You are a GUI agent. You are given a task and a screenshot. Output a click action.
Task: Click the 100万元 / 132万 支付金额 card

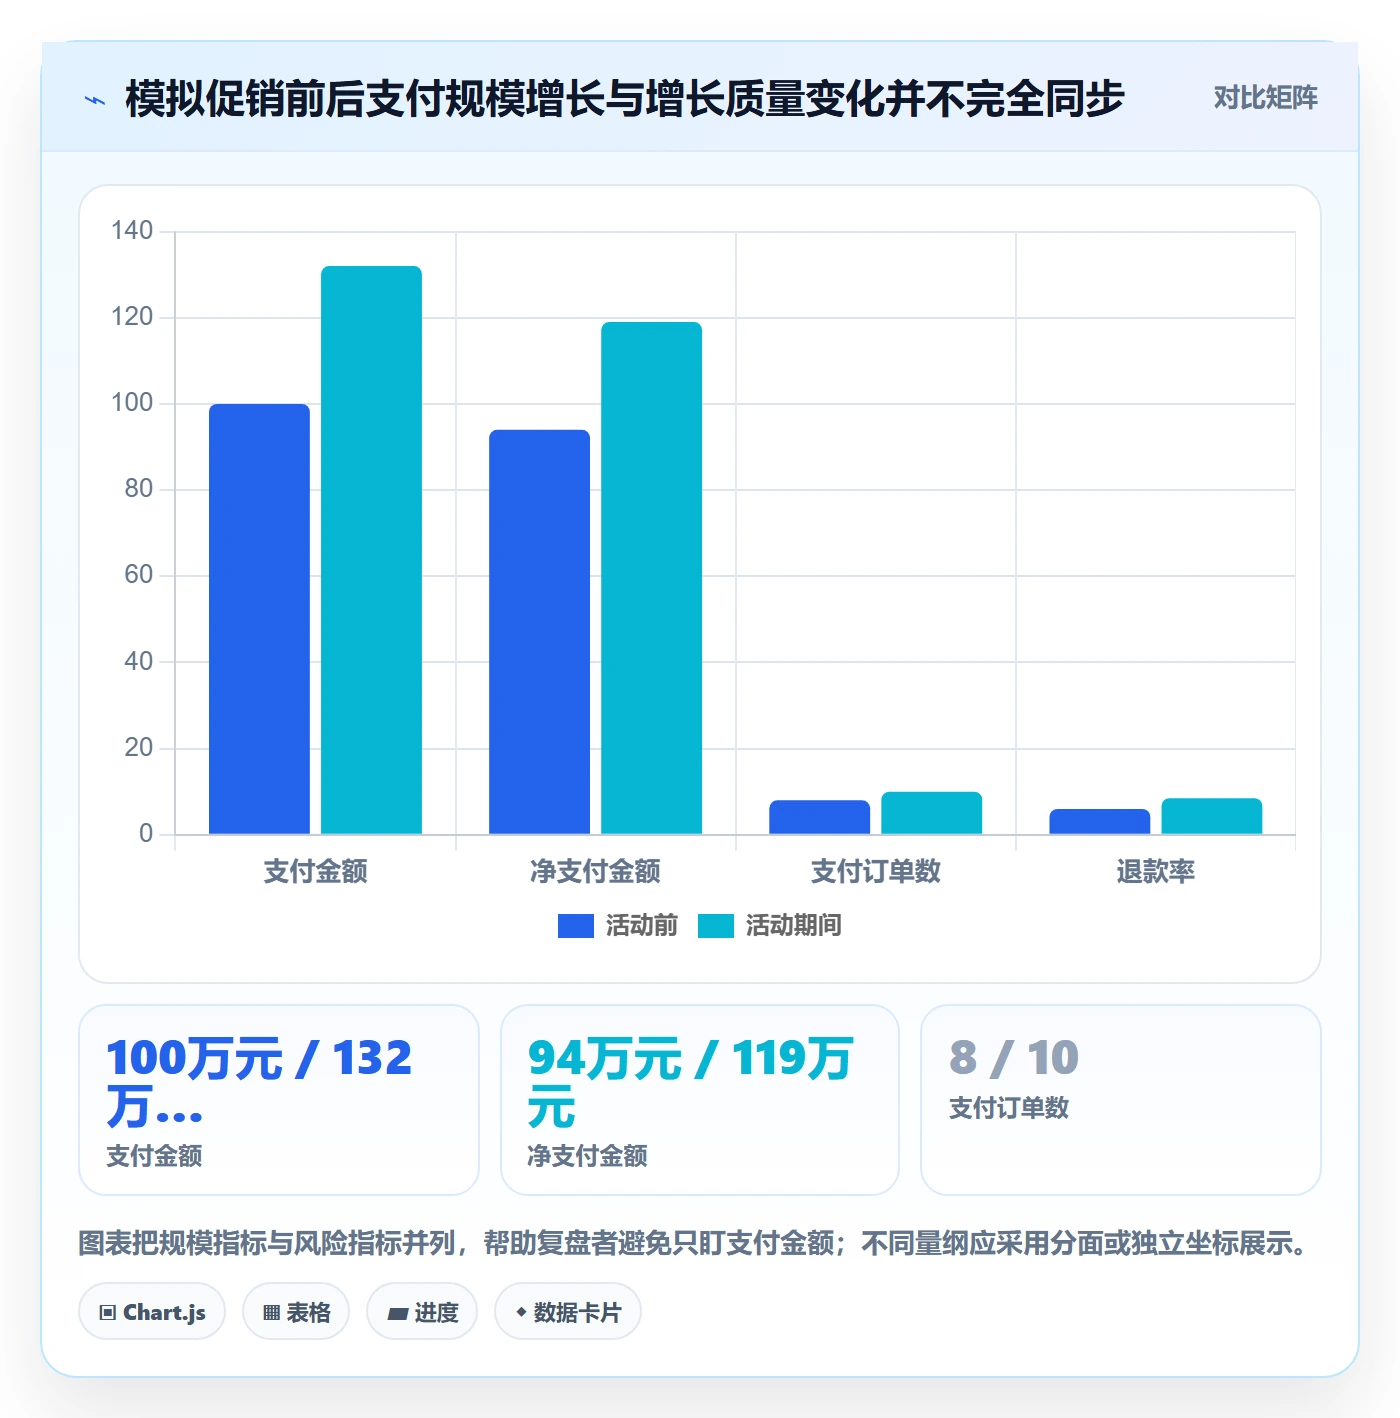279,1100
